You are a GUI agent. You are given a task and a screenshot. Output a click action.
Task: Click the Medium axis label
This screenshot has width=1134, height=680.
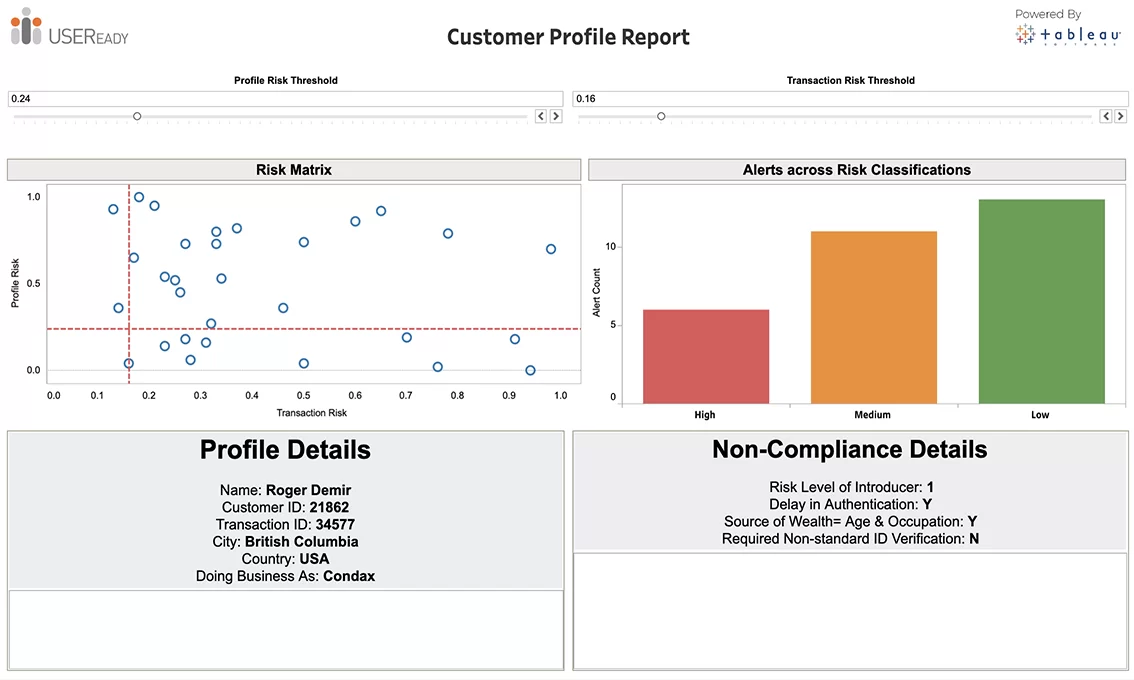872,415
